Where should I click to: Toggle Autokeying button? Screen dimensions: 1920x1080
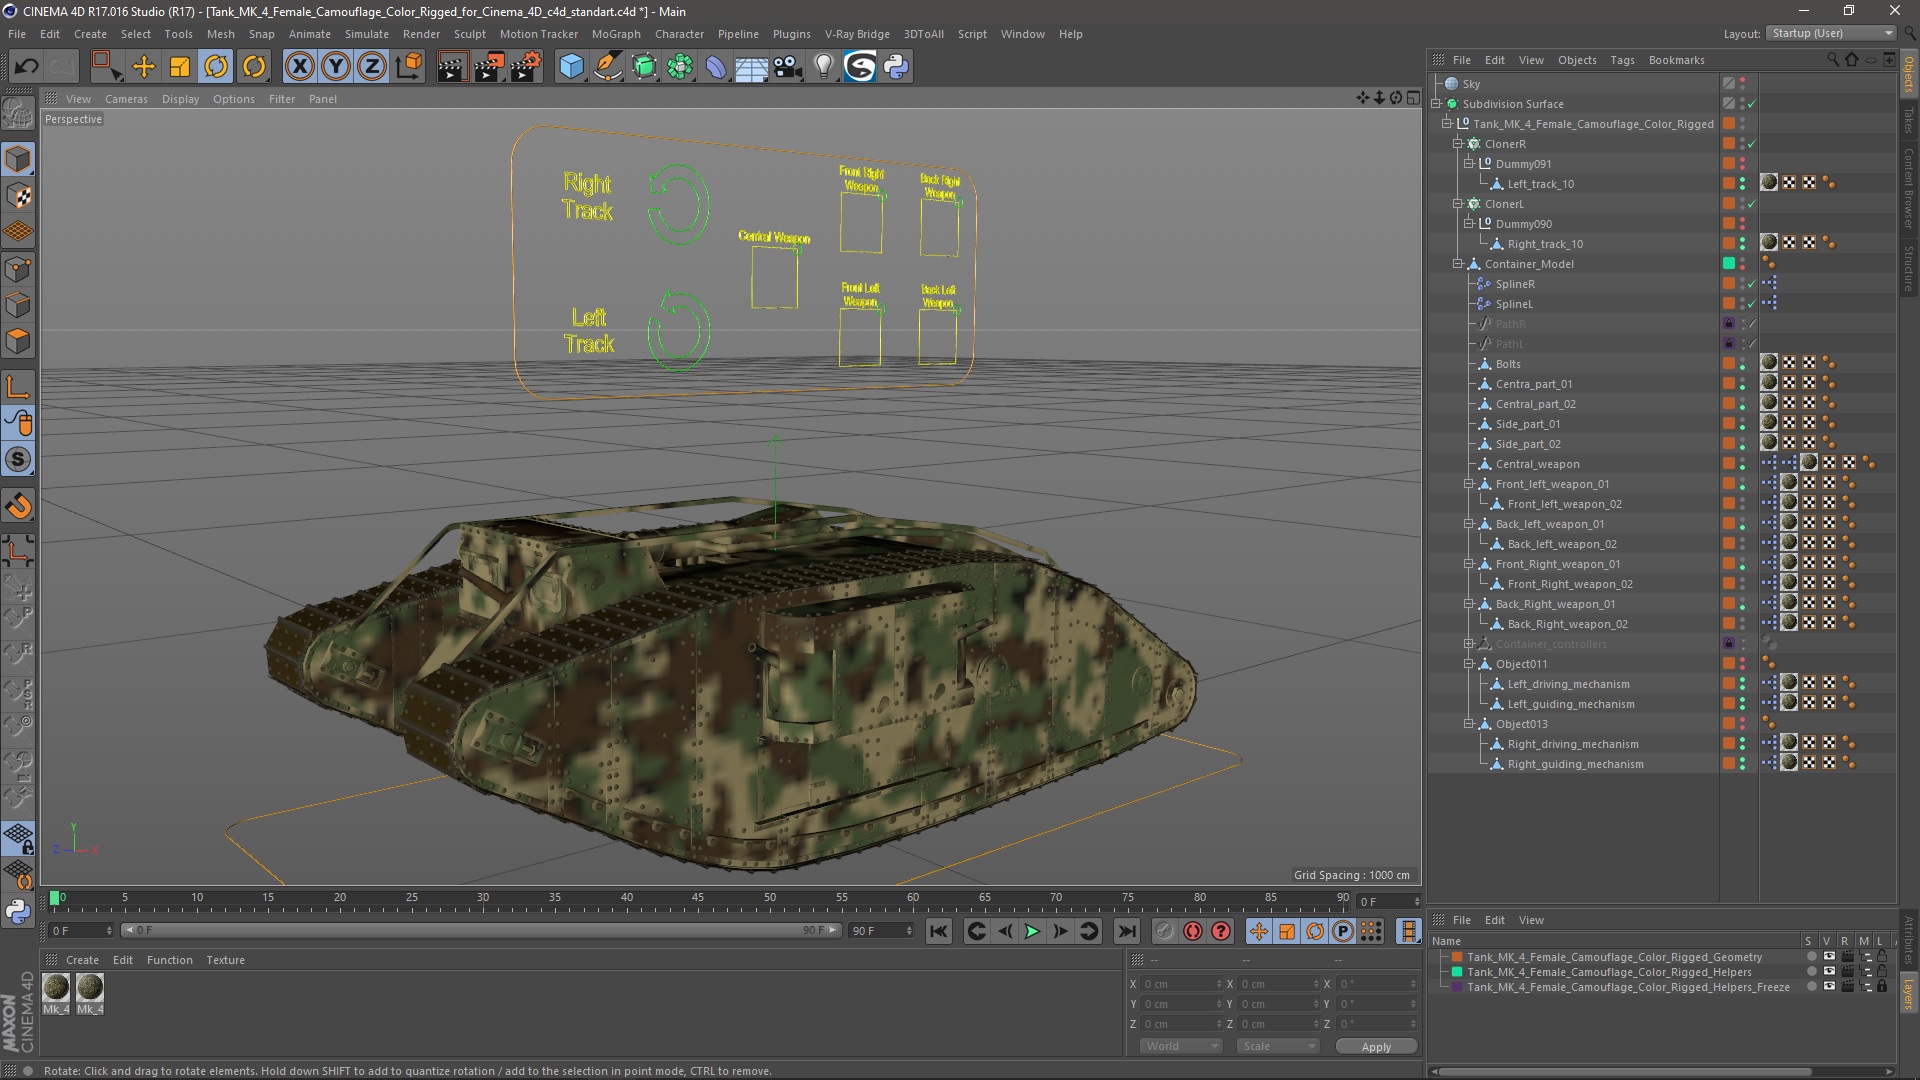[x=1192, y=931]
